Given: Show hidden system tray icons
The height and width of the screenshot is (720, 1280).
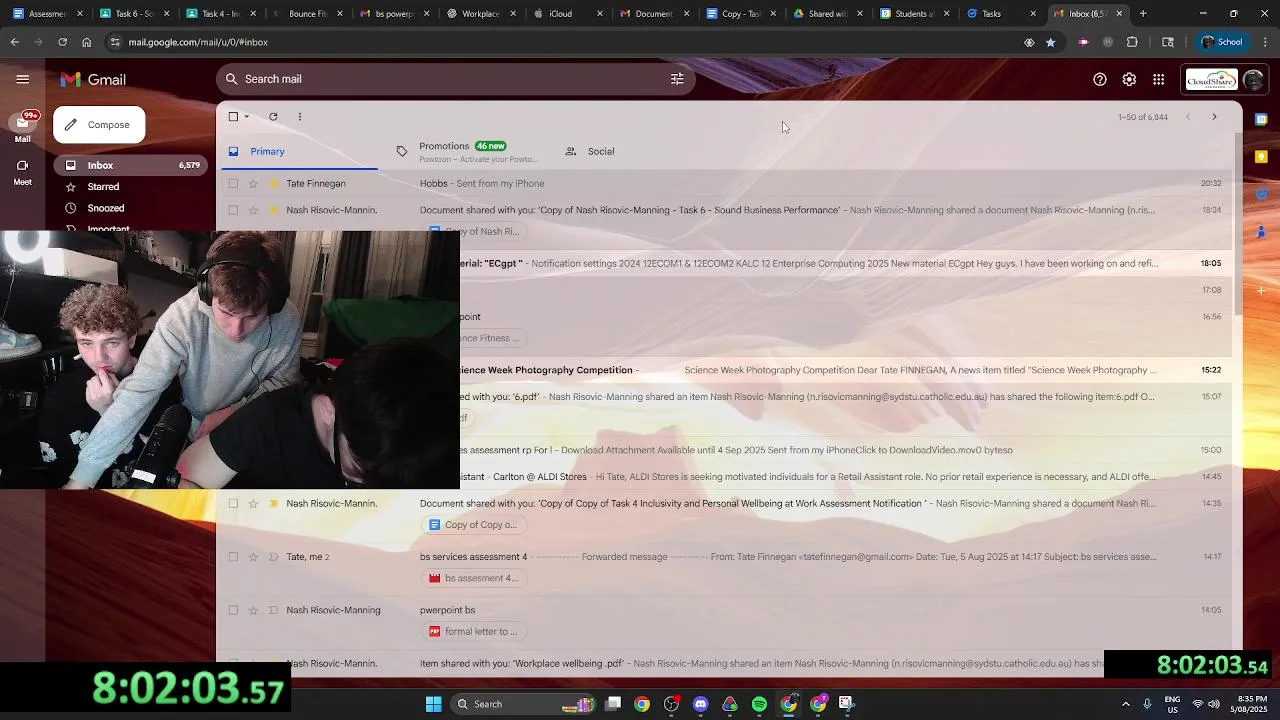Looking at the screenshot, I should 1125,704.
